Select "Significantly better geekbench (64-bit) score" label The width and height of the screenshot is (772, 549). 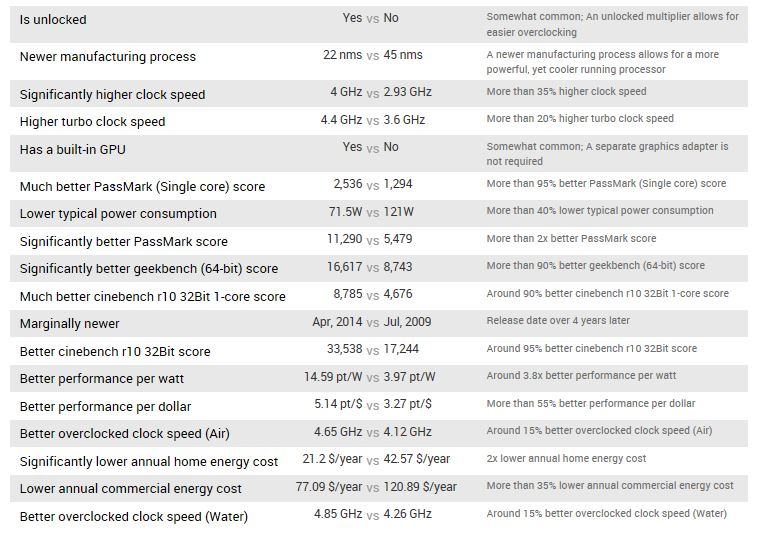coord(149,269)
